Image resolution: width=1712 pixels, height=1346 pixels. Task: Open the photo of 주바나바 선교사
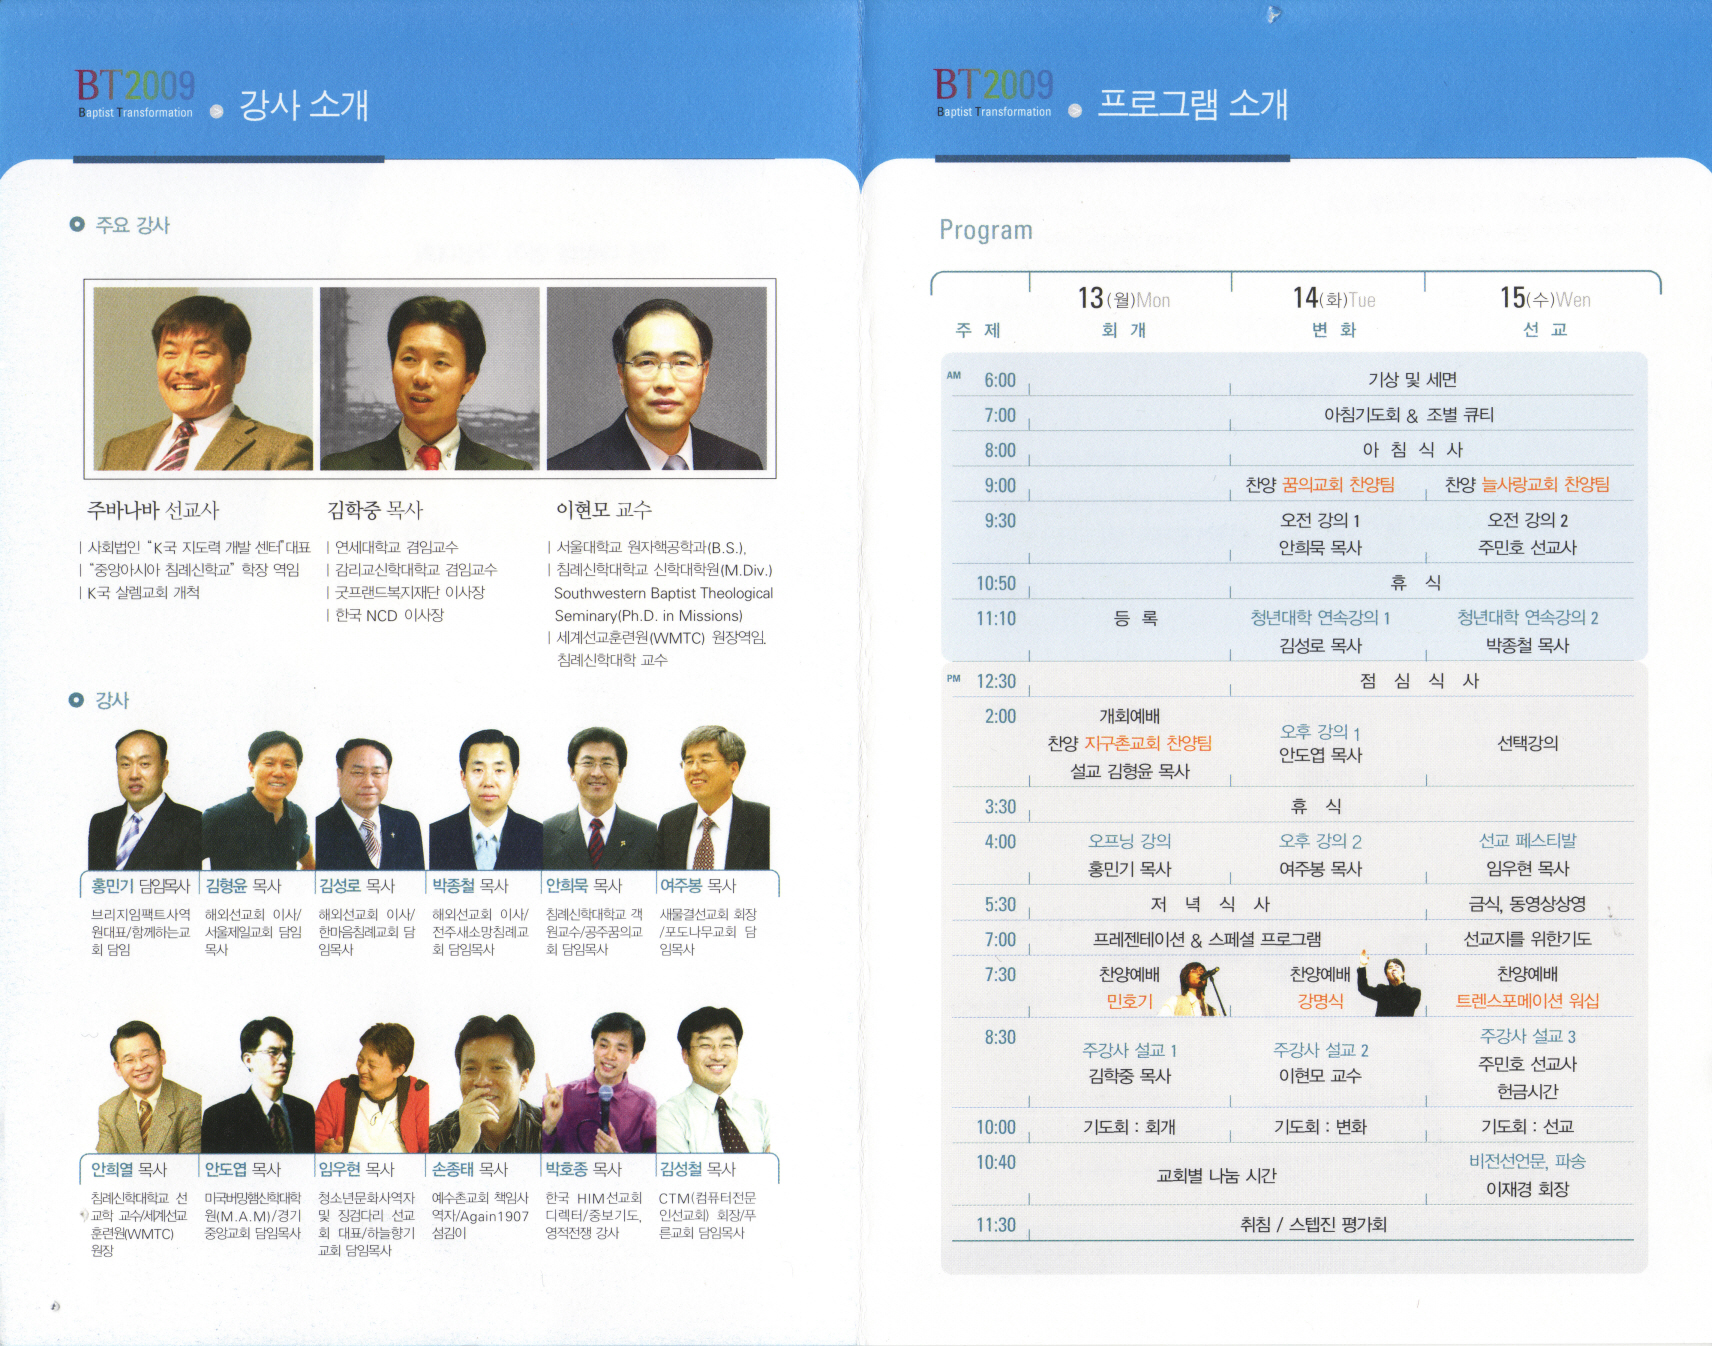click(202, 379)
